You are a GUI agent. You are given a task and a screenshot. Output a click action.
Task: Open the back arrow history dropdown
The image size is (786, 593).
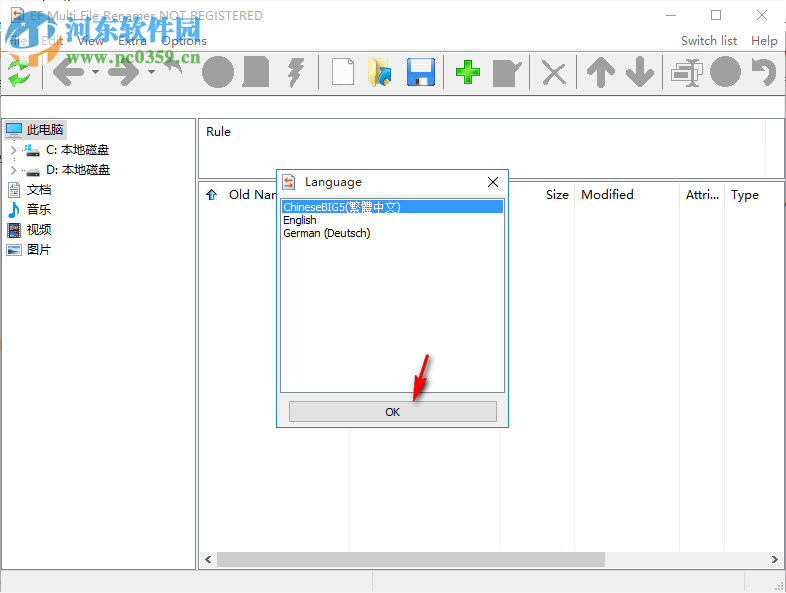95,72
